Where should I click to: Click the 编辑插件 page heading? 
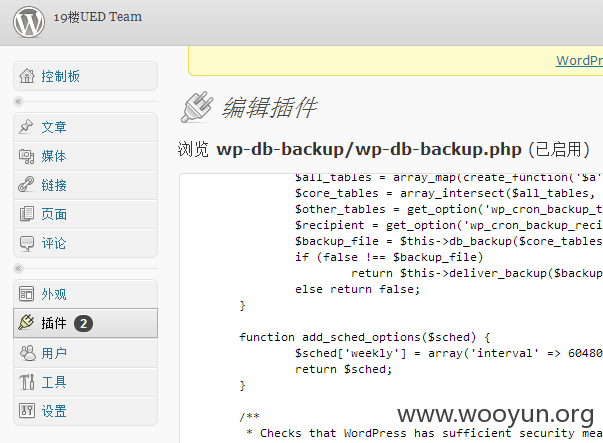tap(270, 107)
